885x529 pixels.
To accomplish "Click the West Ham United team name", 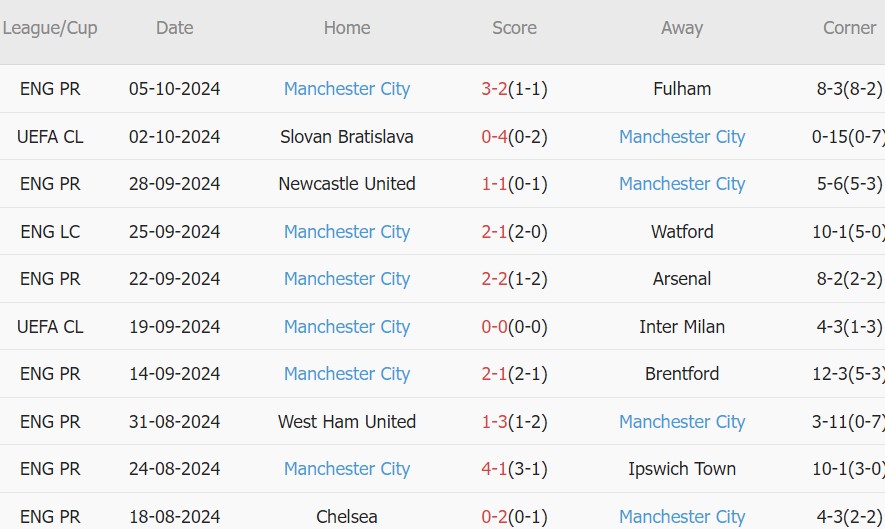I will click(347, 422).
